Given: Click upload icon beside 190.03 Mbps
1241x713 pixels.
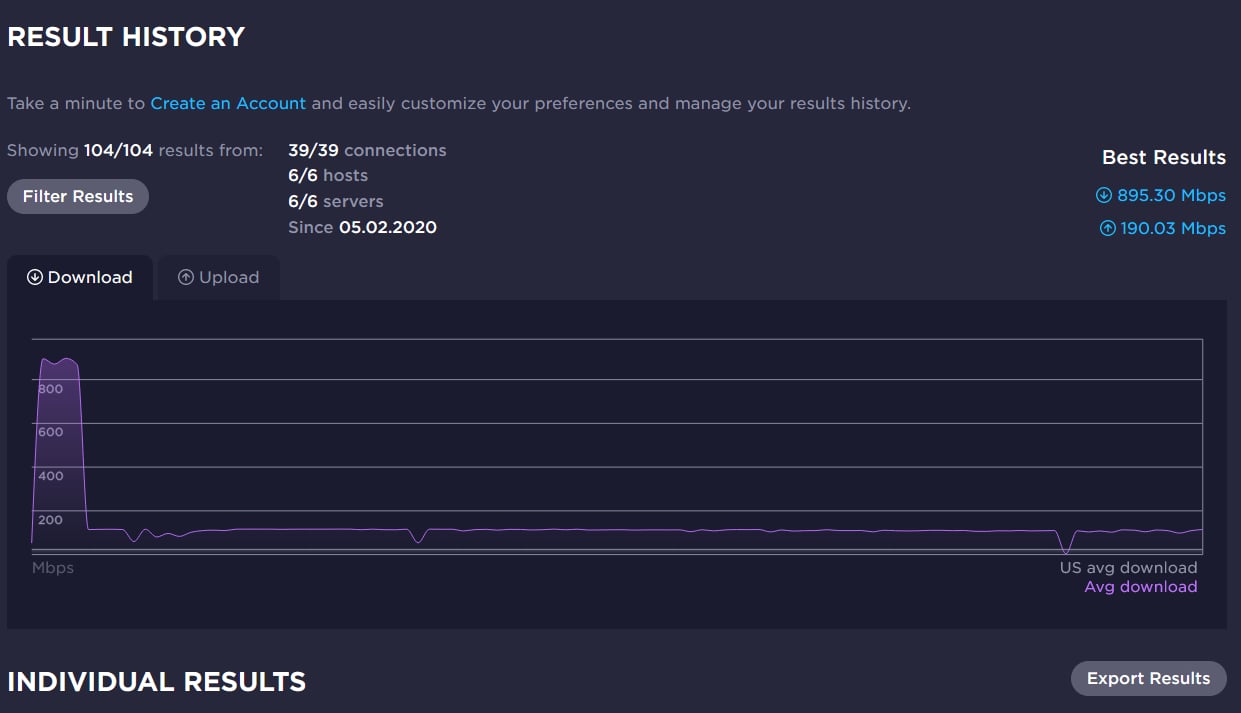Looking at the screenshot, I should pyautogui.click(x=1107, y=229).
